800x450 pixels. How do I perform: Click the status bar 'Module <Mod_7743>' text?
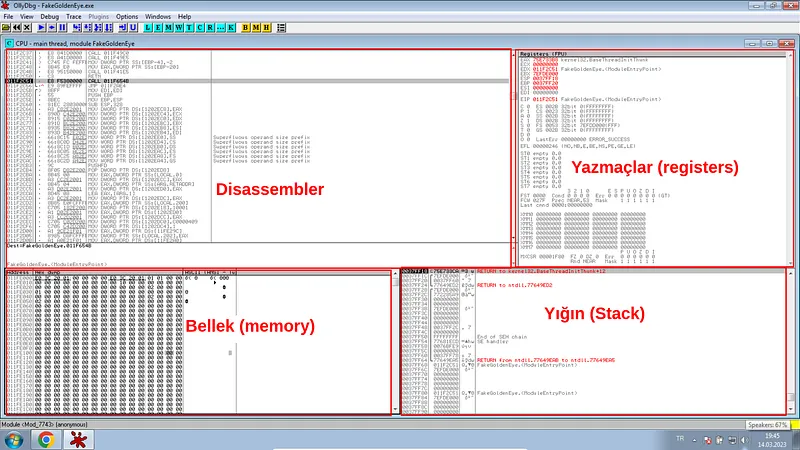[44, 424]
